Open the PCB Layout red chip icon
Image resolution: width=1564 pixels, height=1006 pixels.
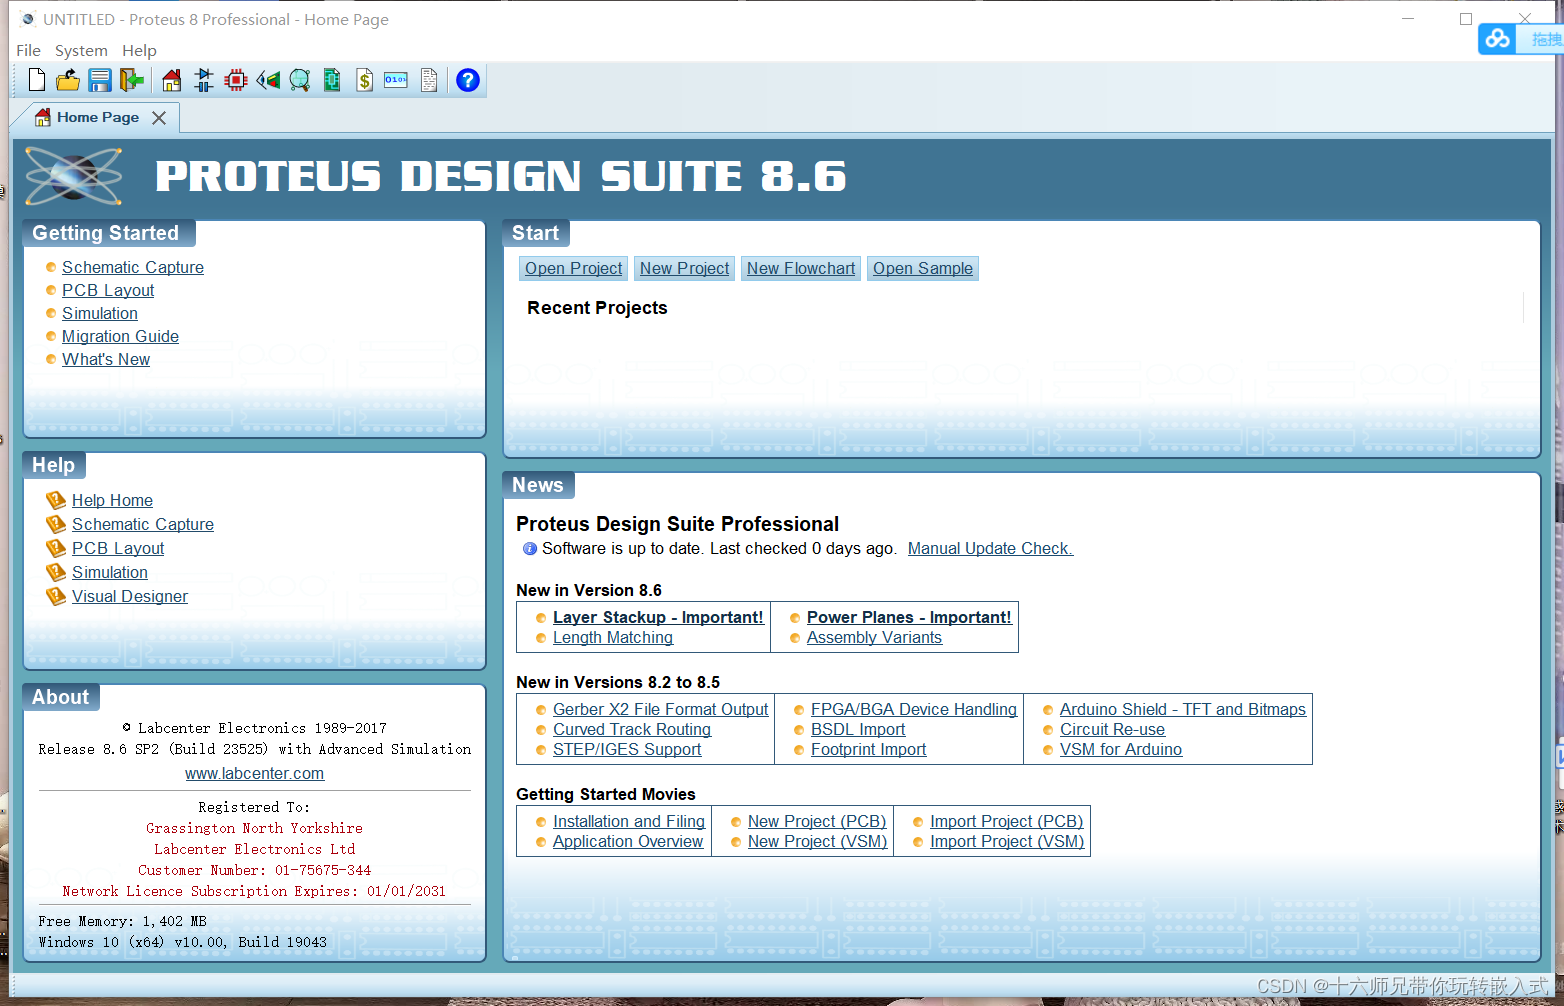(x=236, y=80)
